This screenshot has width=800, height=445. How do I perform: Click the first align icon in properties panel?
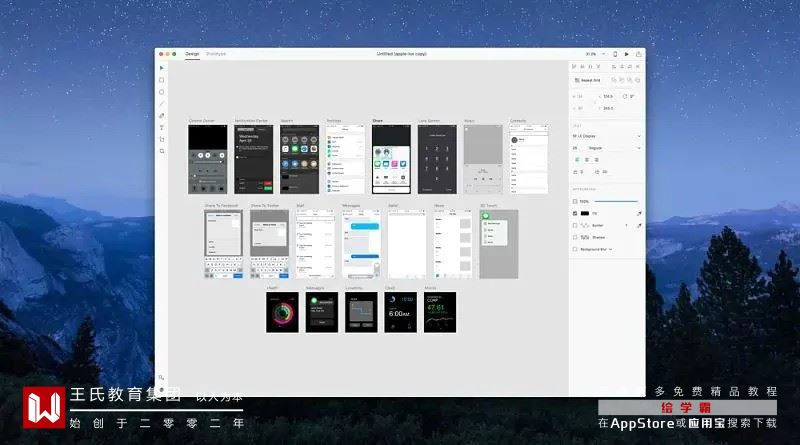[x=574, y=66]
